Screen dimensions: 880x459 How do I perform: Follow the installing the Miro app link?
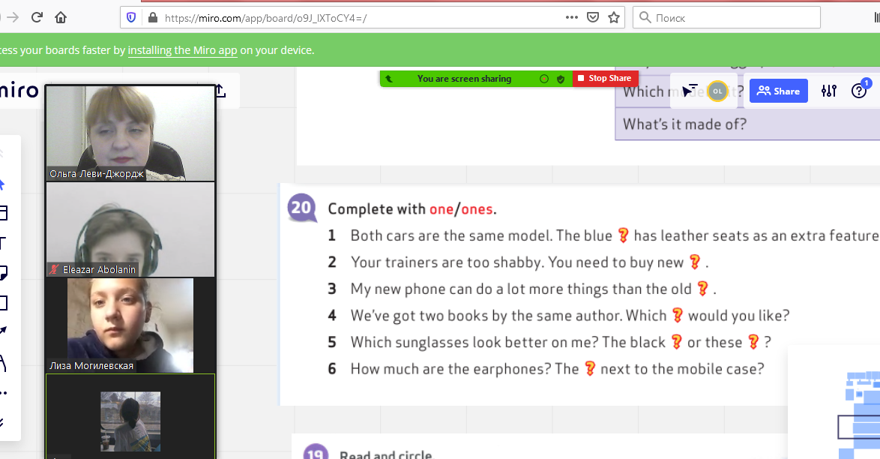click(x=182, y=50)
